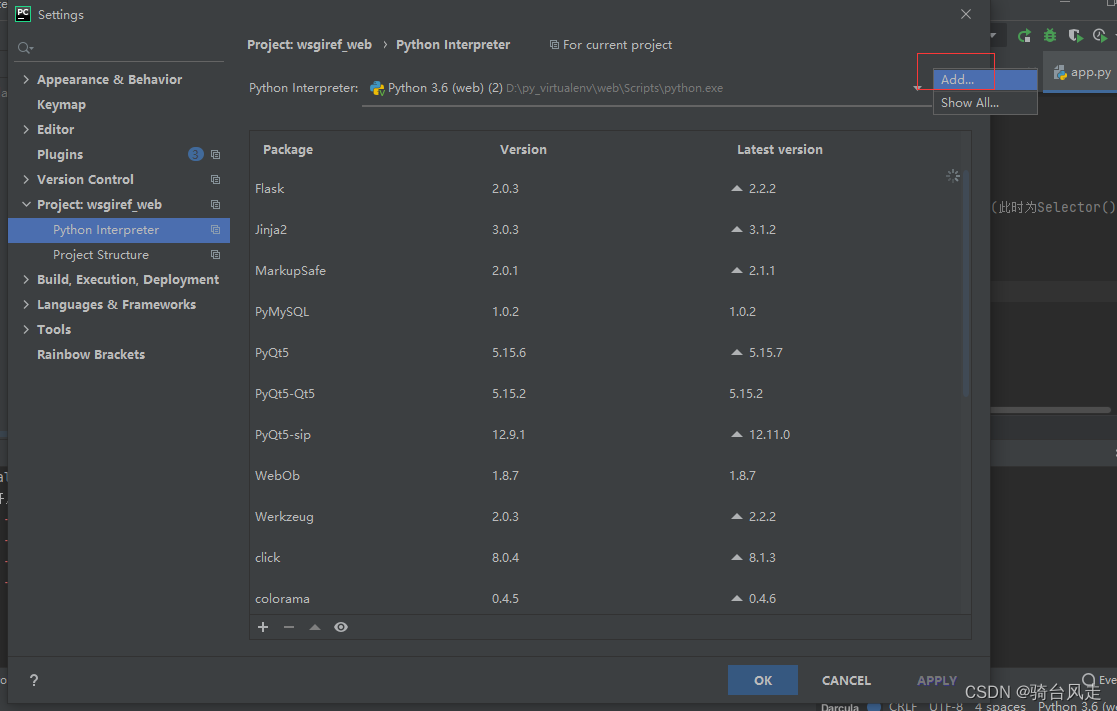Image resolution: width=1117 pixels, height=711 pixels.
Task: Choose Add... from the interpreter menu
Action: [985, 79]
